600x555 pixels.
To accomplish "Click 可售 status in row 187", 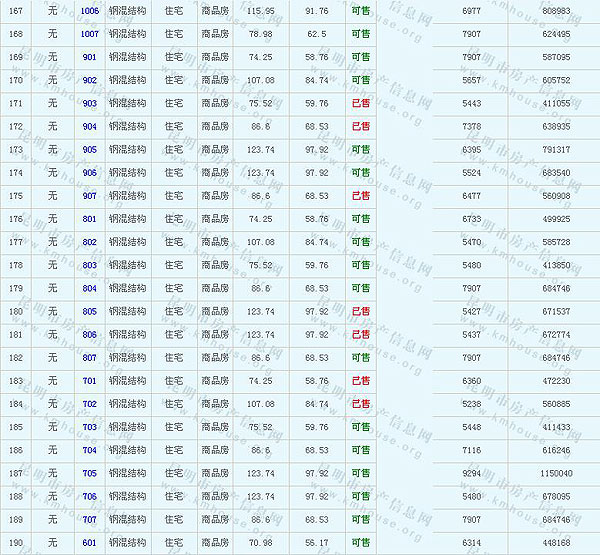I will (x=360, y=473).
